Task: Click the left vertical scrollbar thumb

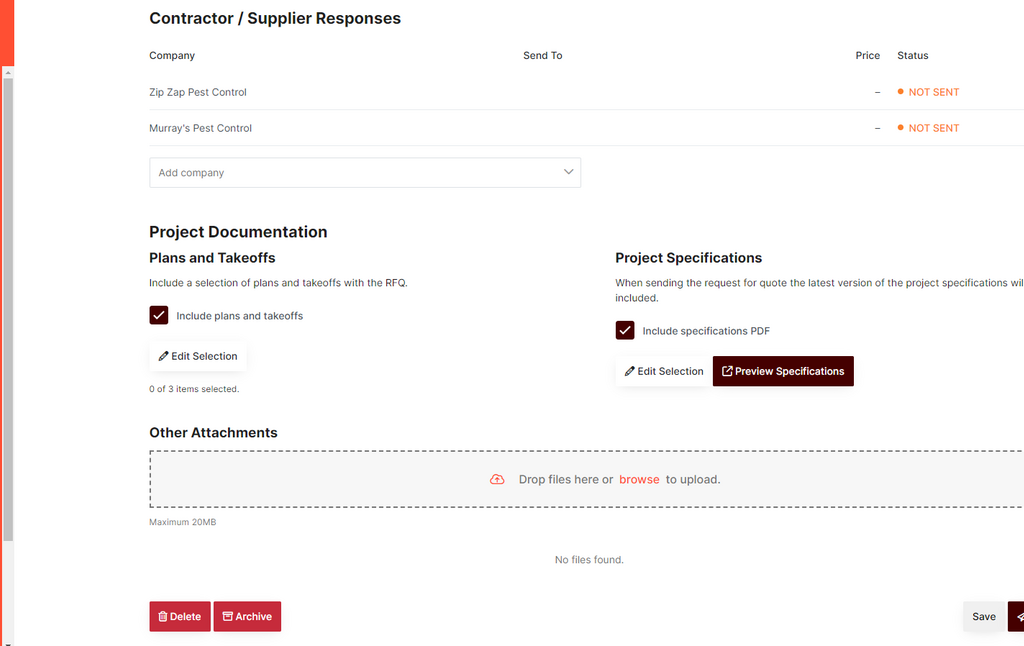Action: [x=8, y=300]
